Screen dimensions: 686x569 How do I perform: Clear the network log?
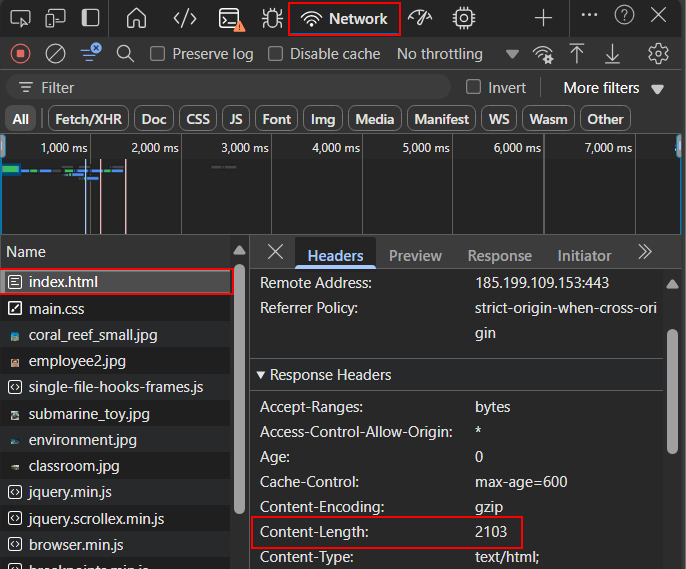coord(55,54)
